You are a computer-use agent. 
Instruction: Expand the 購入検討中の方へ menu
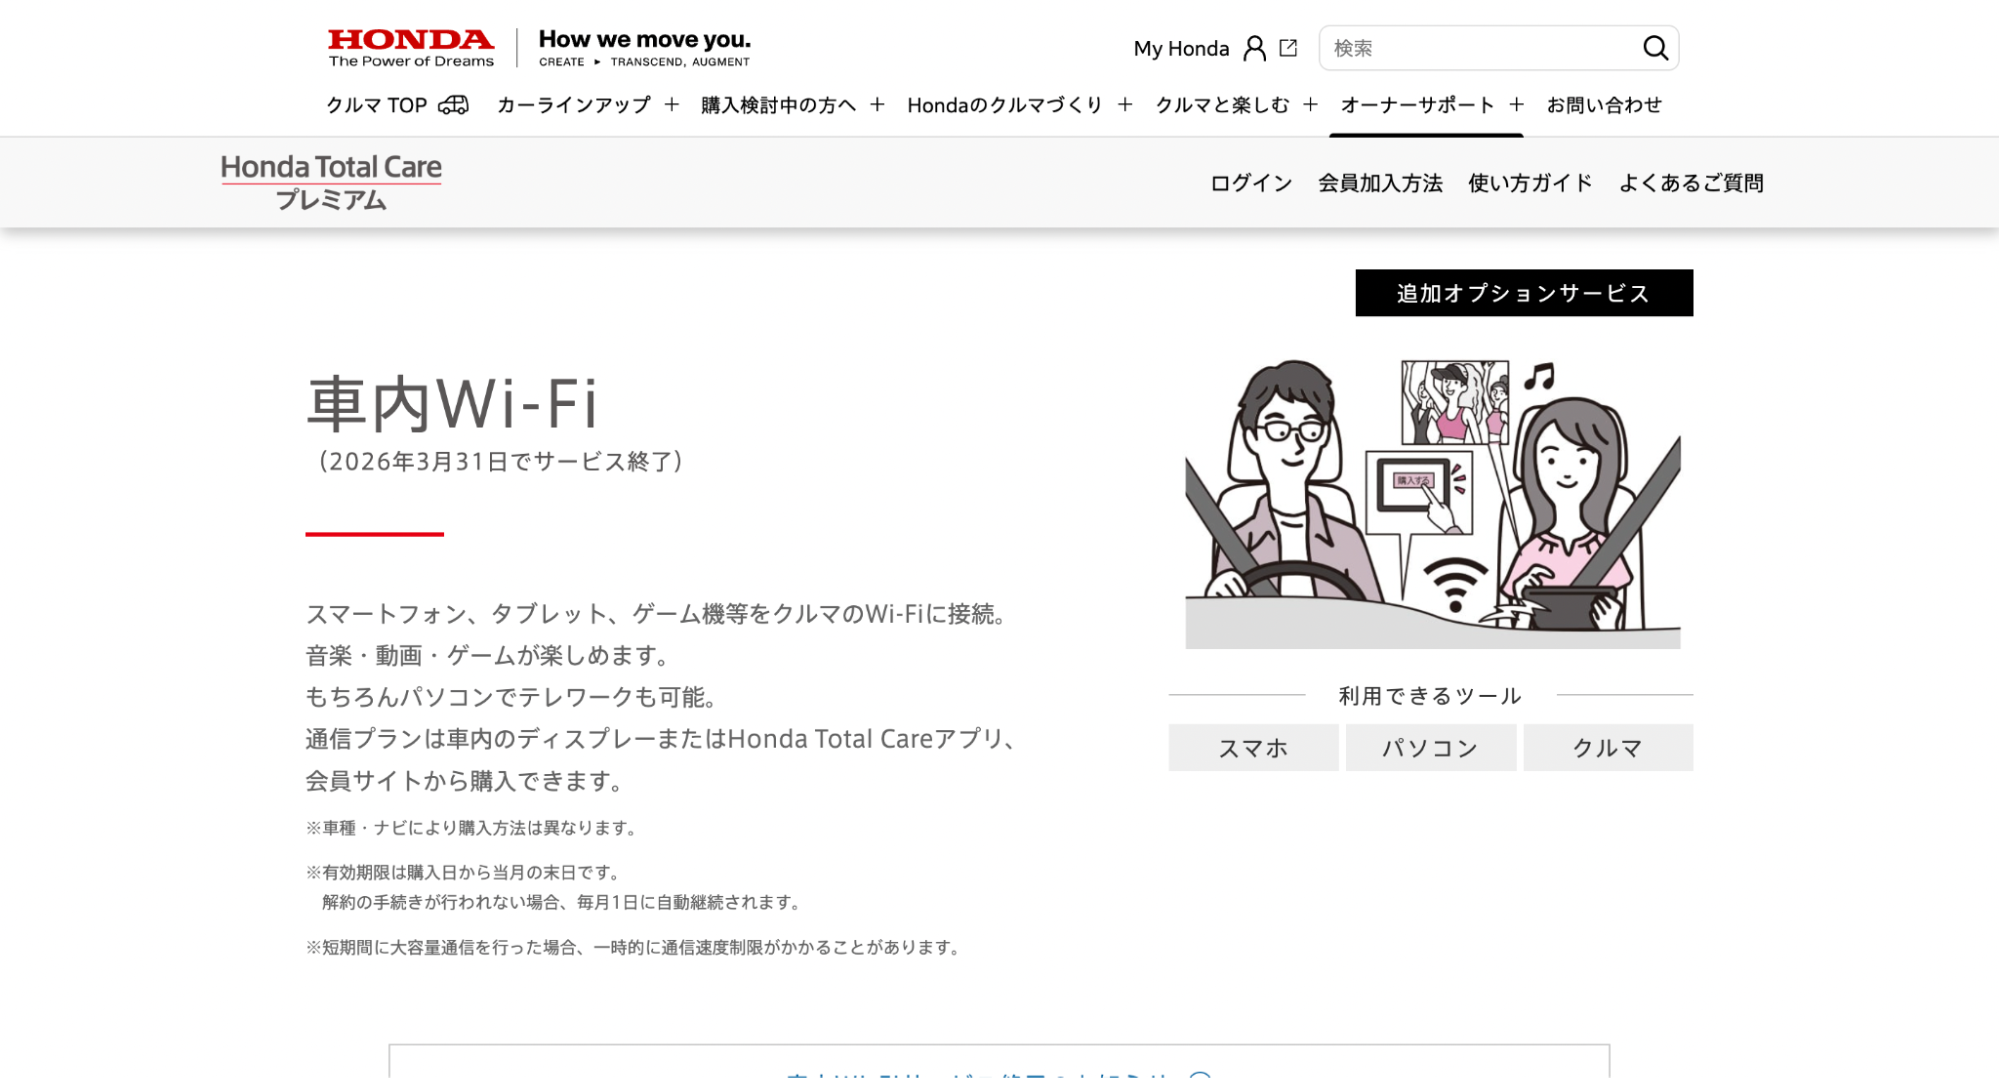(x=778, y=104)
